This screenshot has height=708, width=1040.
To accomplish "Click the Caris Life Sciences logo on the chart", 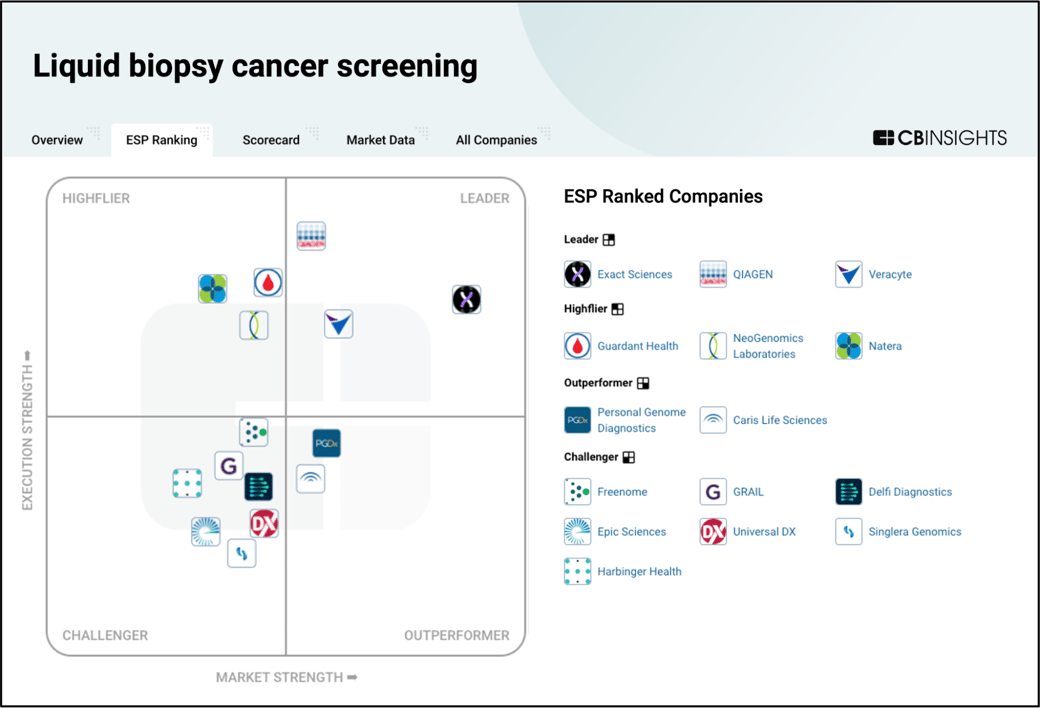I will pos(310,478).
